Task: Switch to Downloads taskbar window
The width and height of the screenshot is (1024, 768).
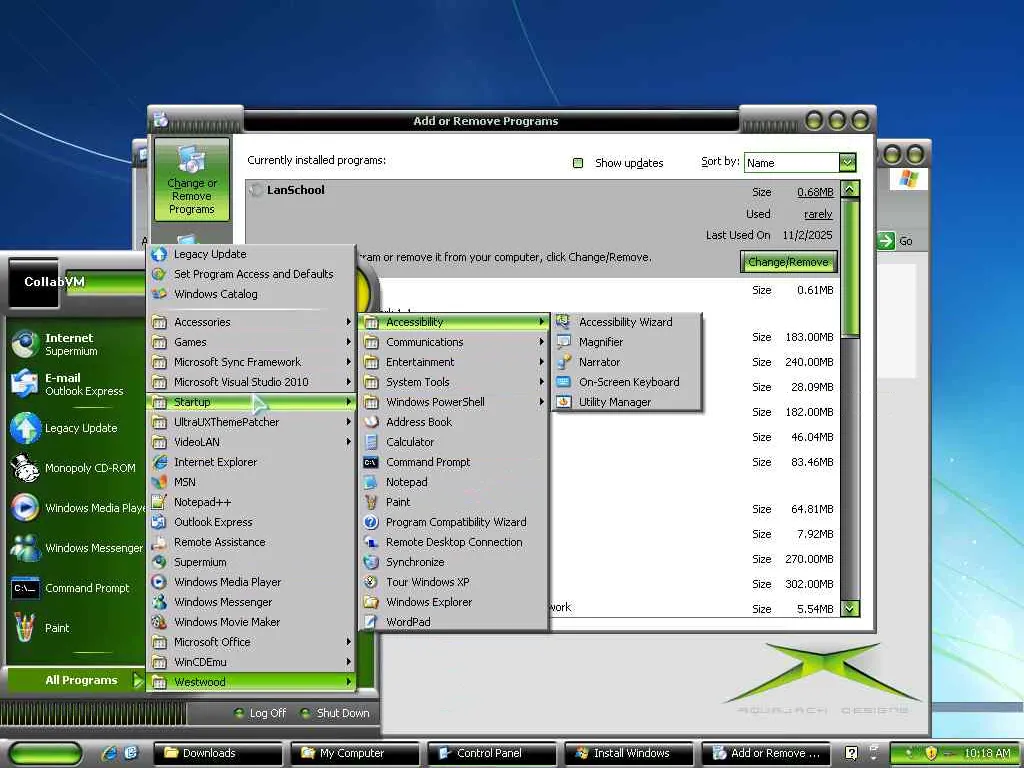Action: (x=217, y=753)
